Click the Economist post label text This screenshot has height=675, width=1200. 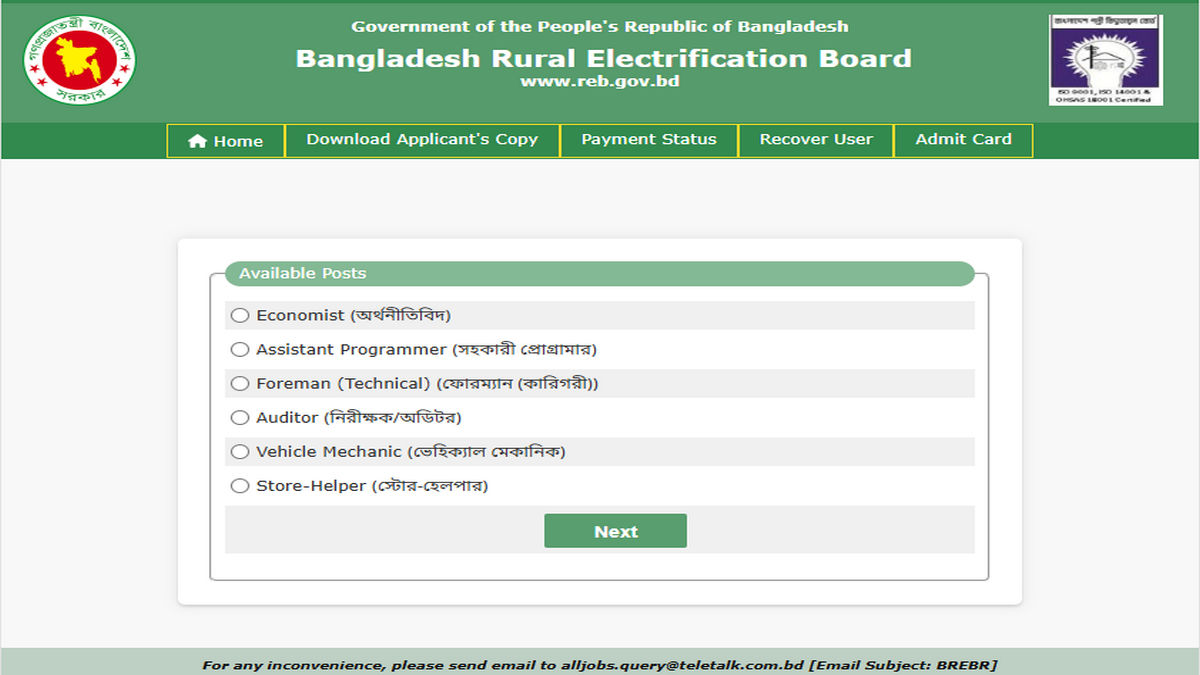(x=354, y=315)
